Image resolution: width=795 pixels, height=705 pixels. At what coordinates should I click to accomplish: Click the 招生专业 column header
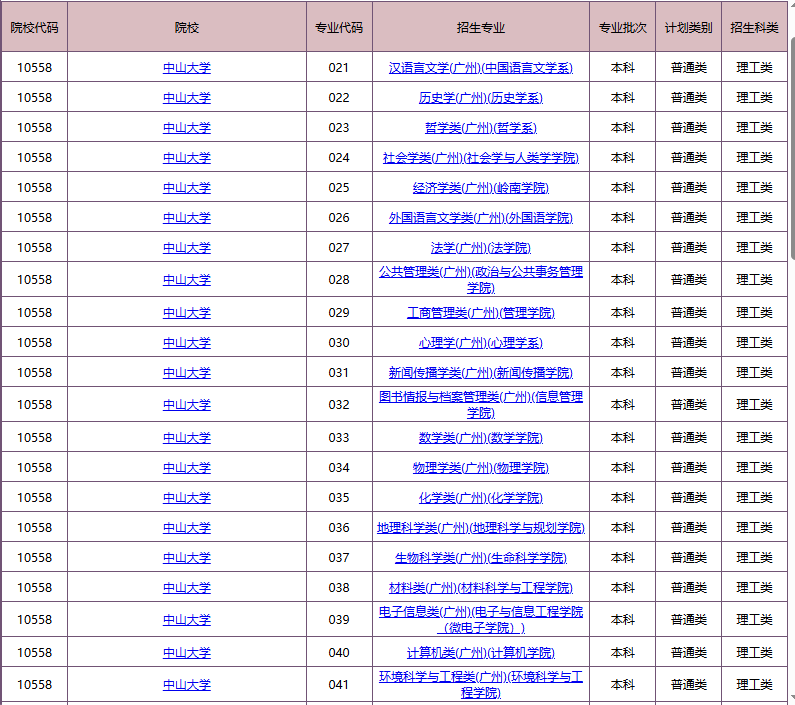tap(481, 27)
